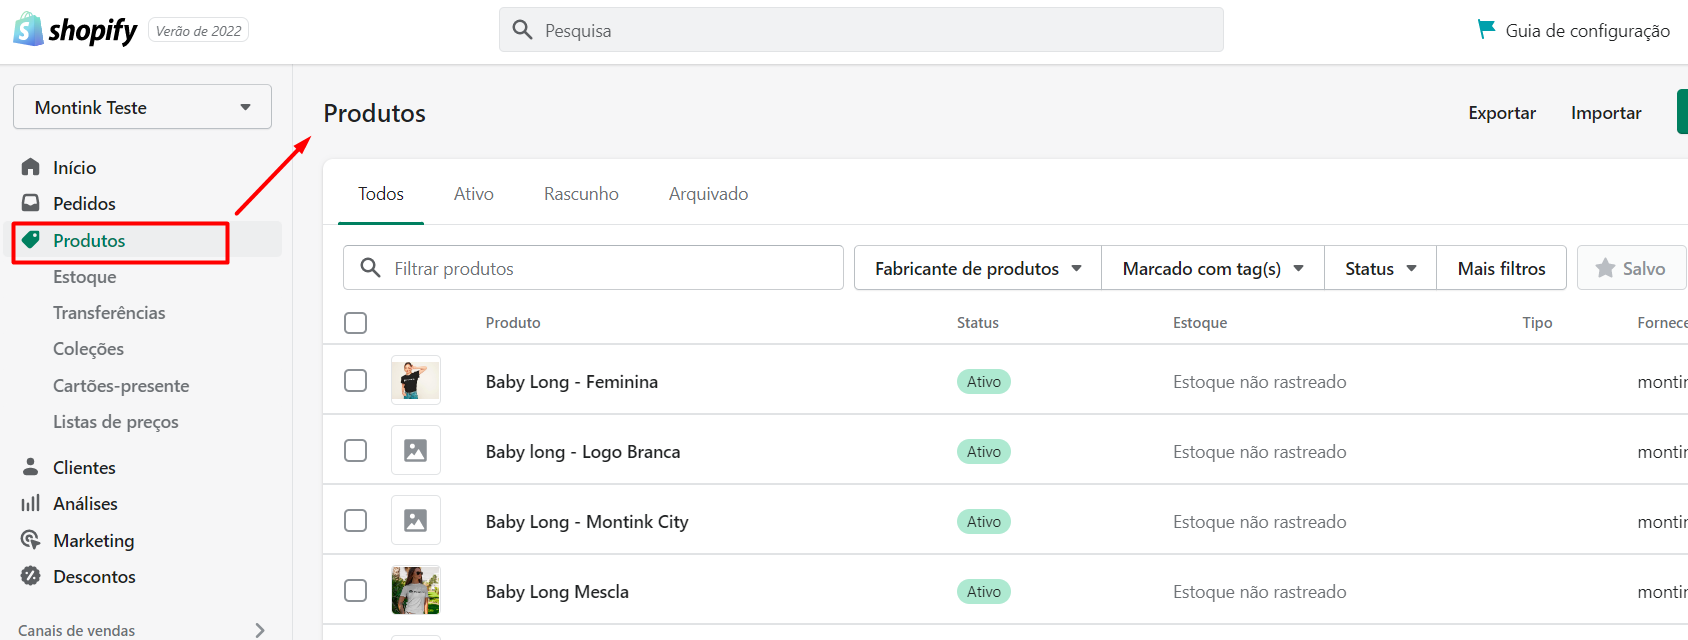
Task: Expand Canais de vendas with the chevron
Action: click(x=260, y=630)
